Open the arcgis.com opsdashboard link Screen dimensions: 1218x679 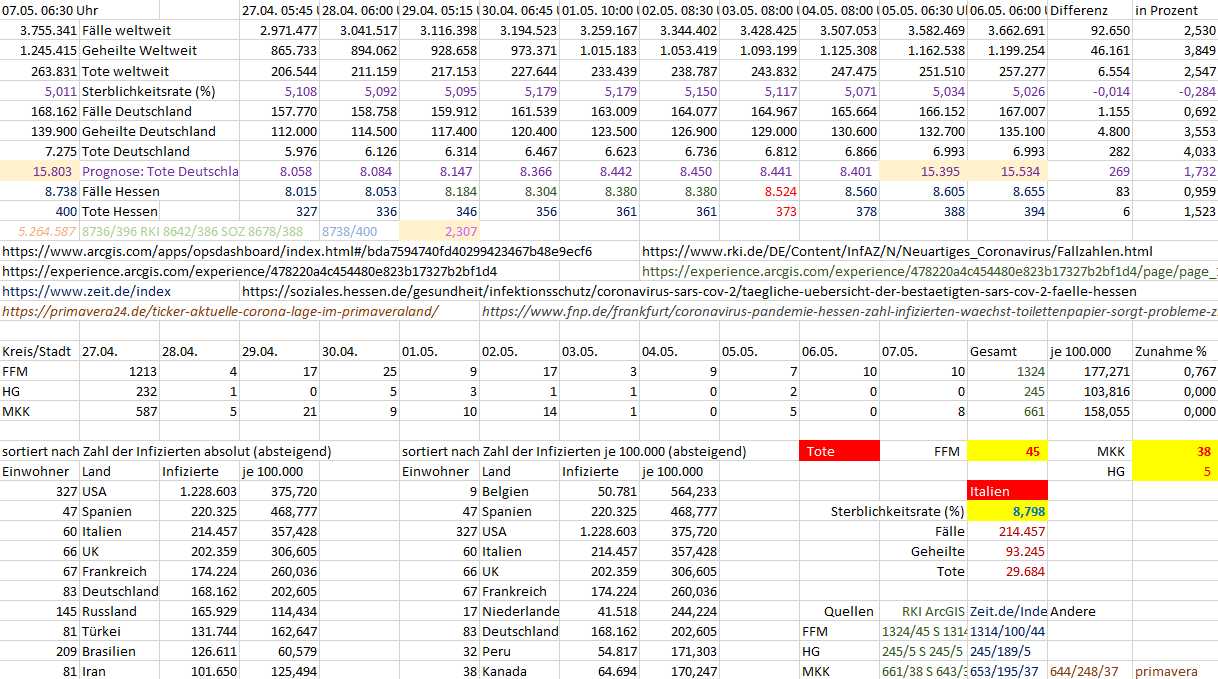tap(297, 251)
